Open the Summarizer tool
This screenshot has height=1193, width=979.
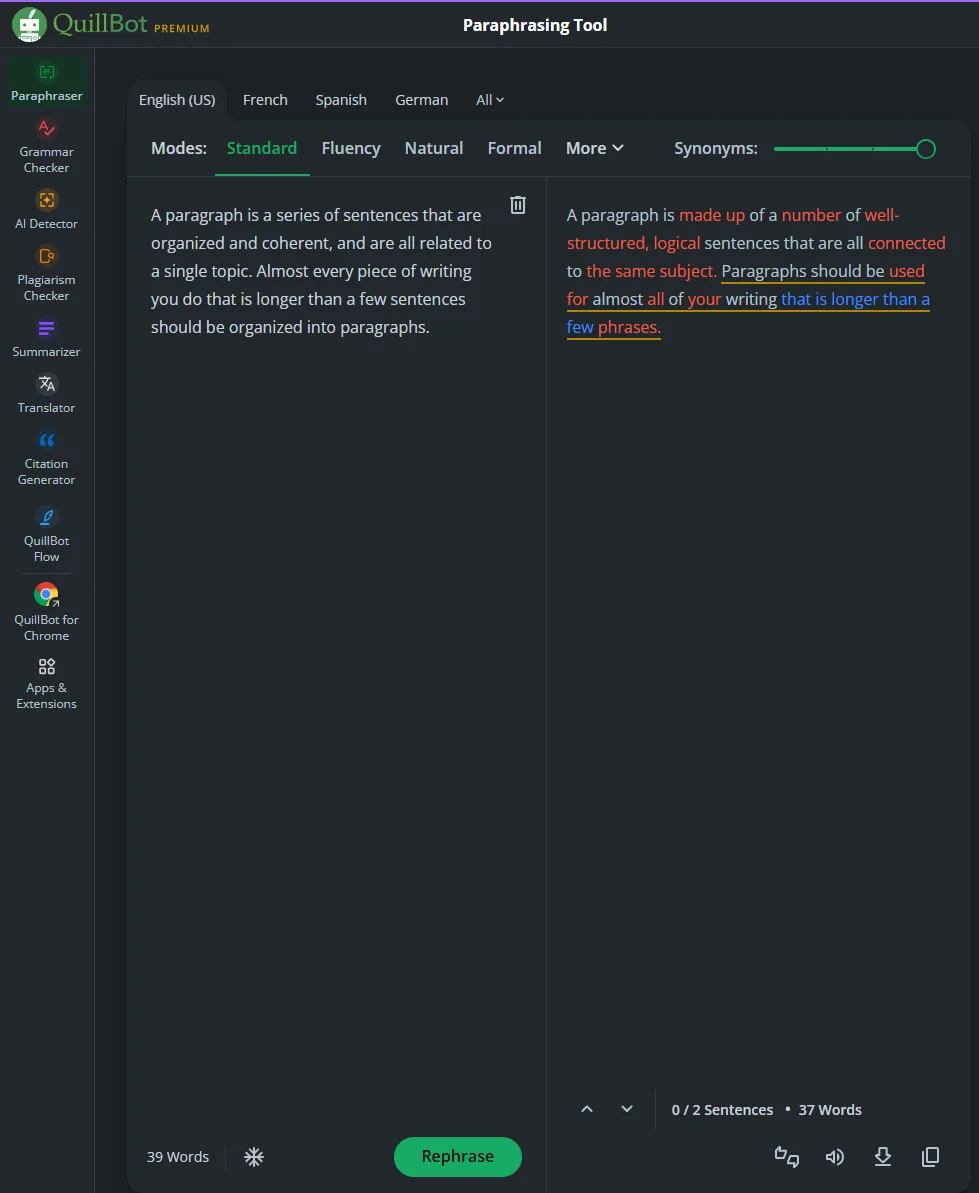(46, 338)
